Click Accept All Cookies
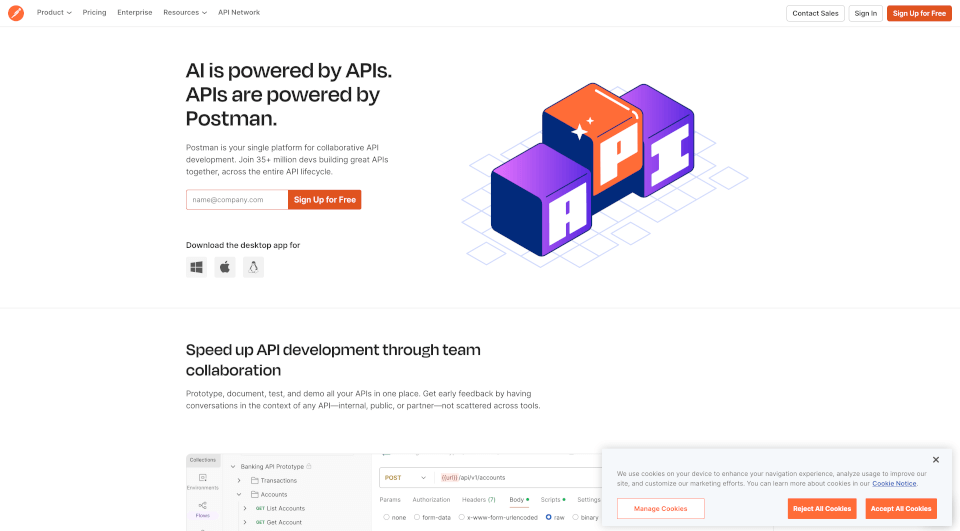 [901, 508]
